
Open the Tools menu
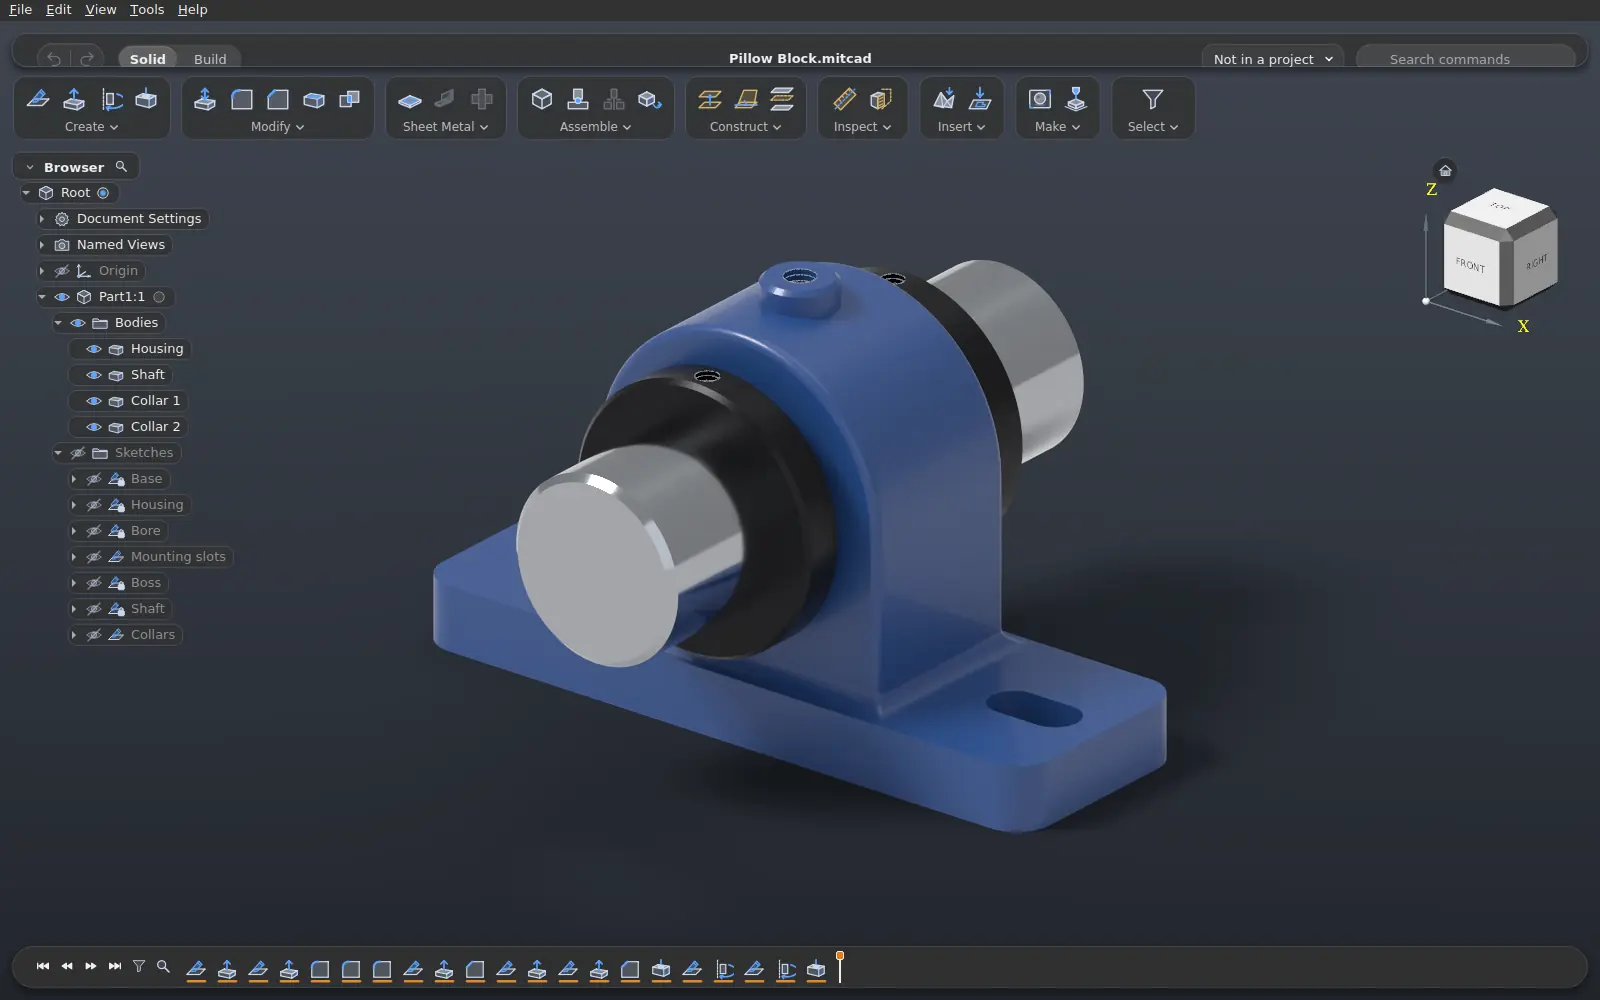[147, 9]
